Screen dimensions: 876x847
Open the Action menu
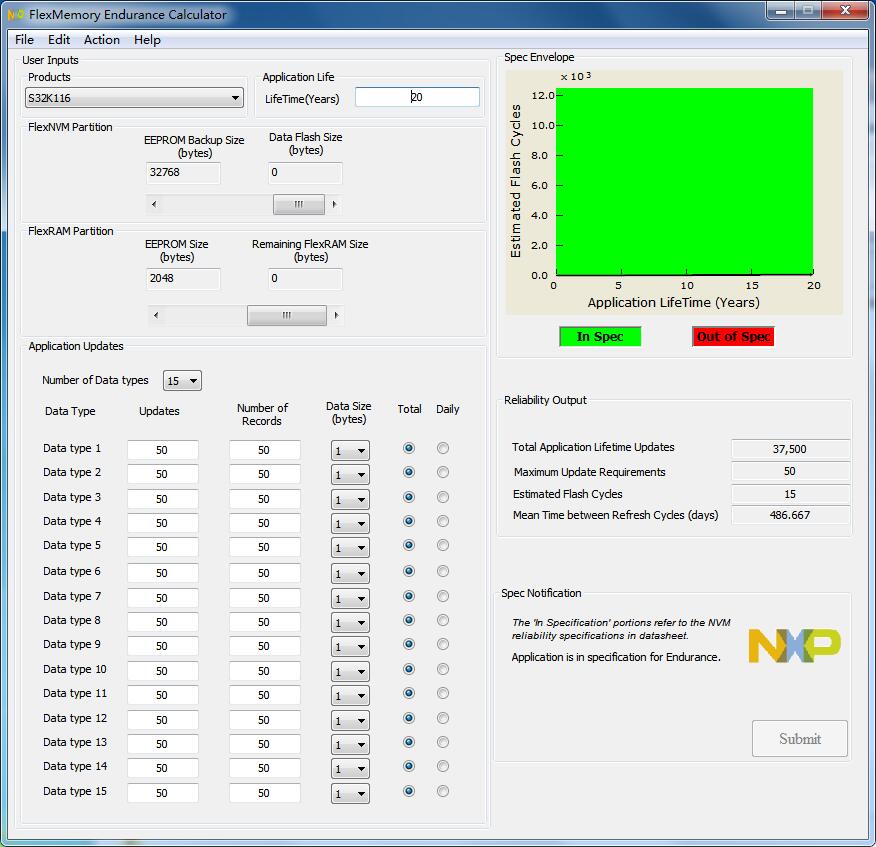coord(102,40)
